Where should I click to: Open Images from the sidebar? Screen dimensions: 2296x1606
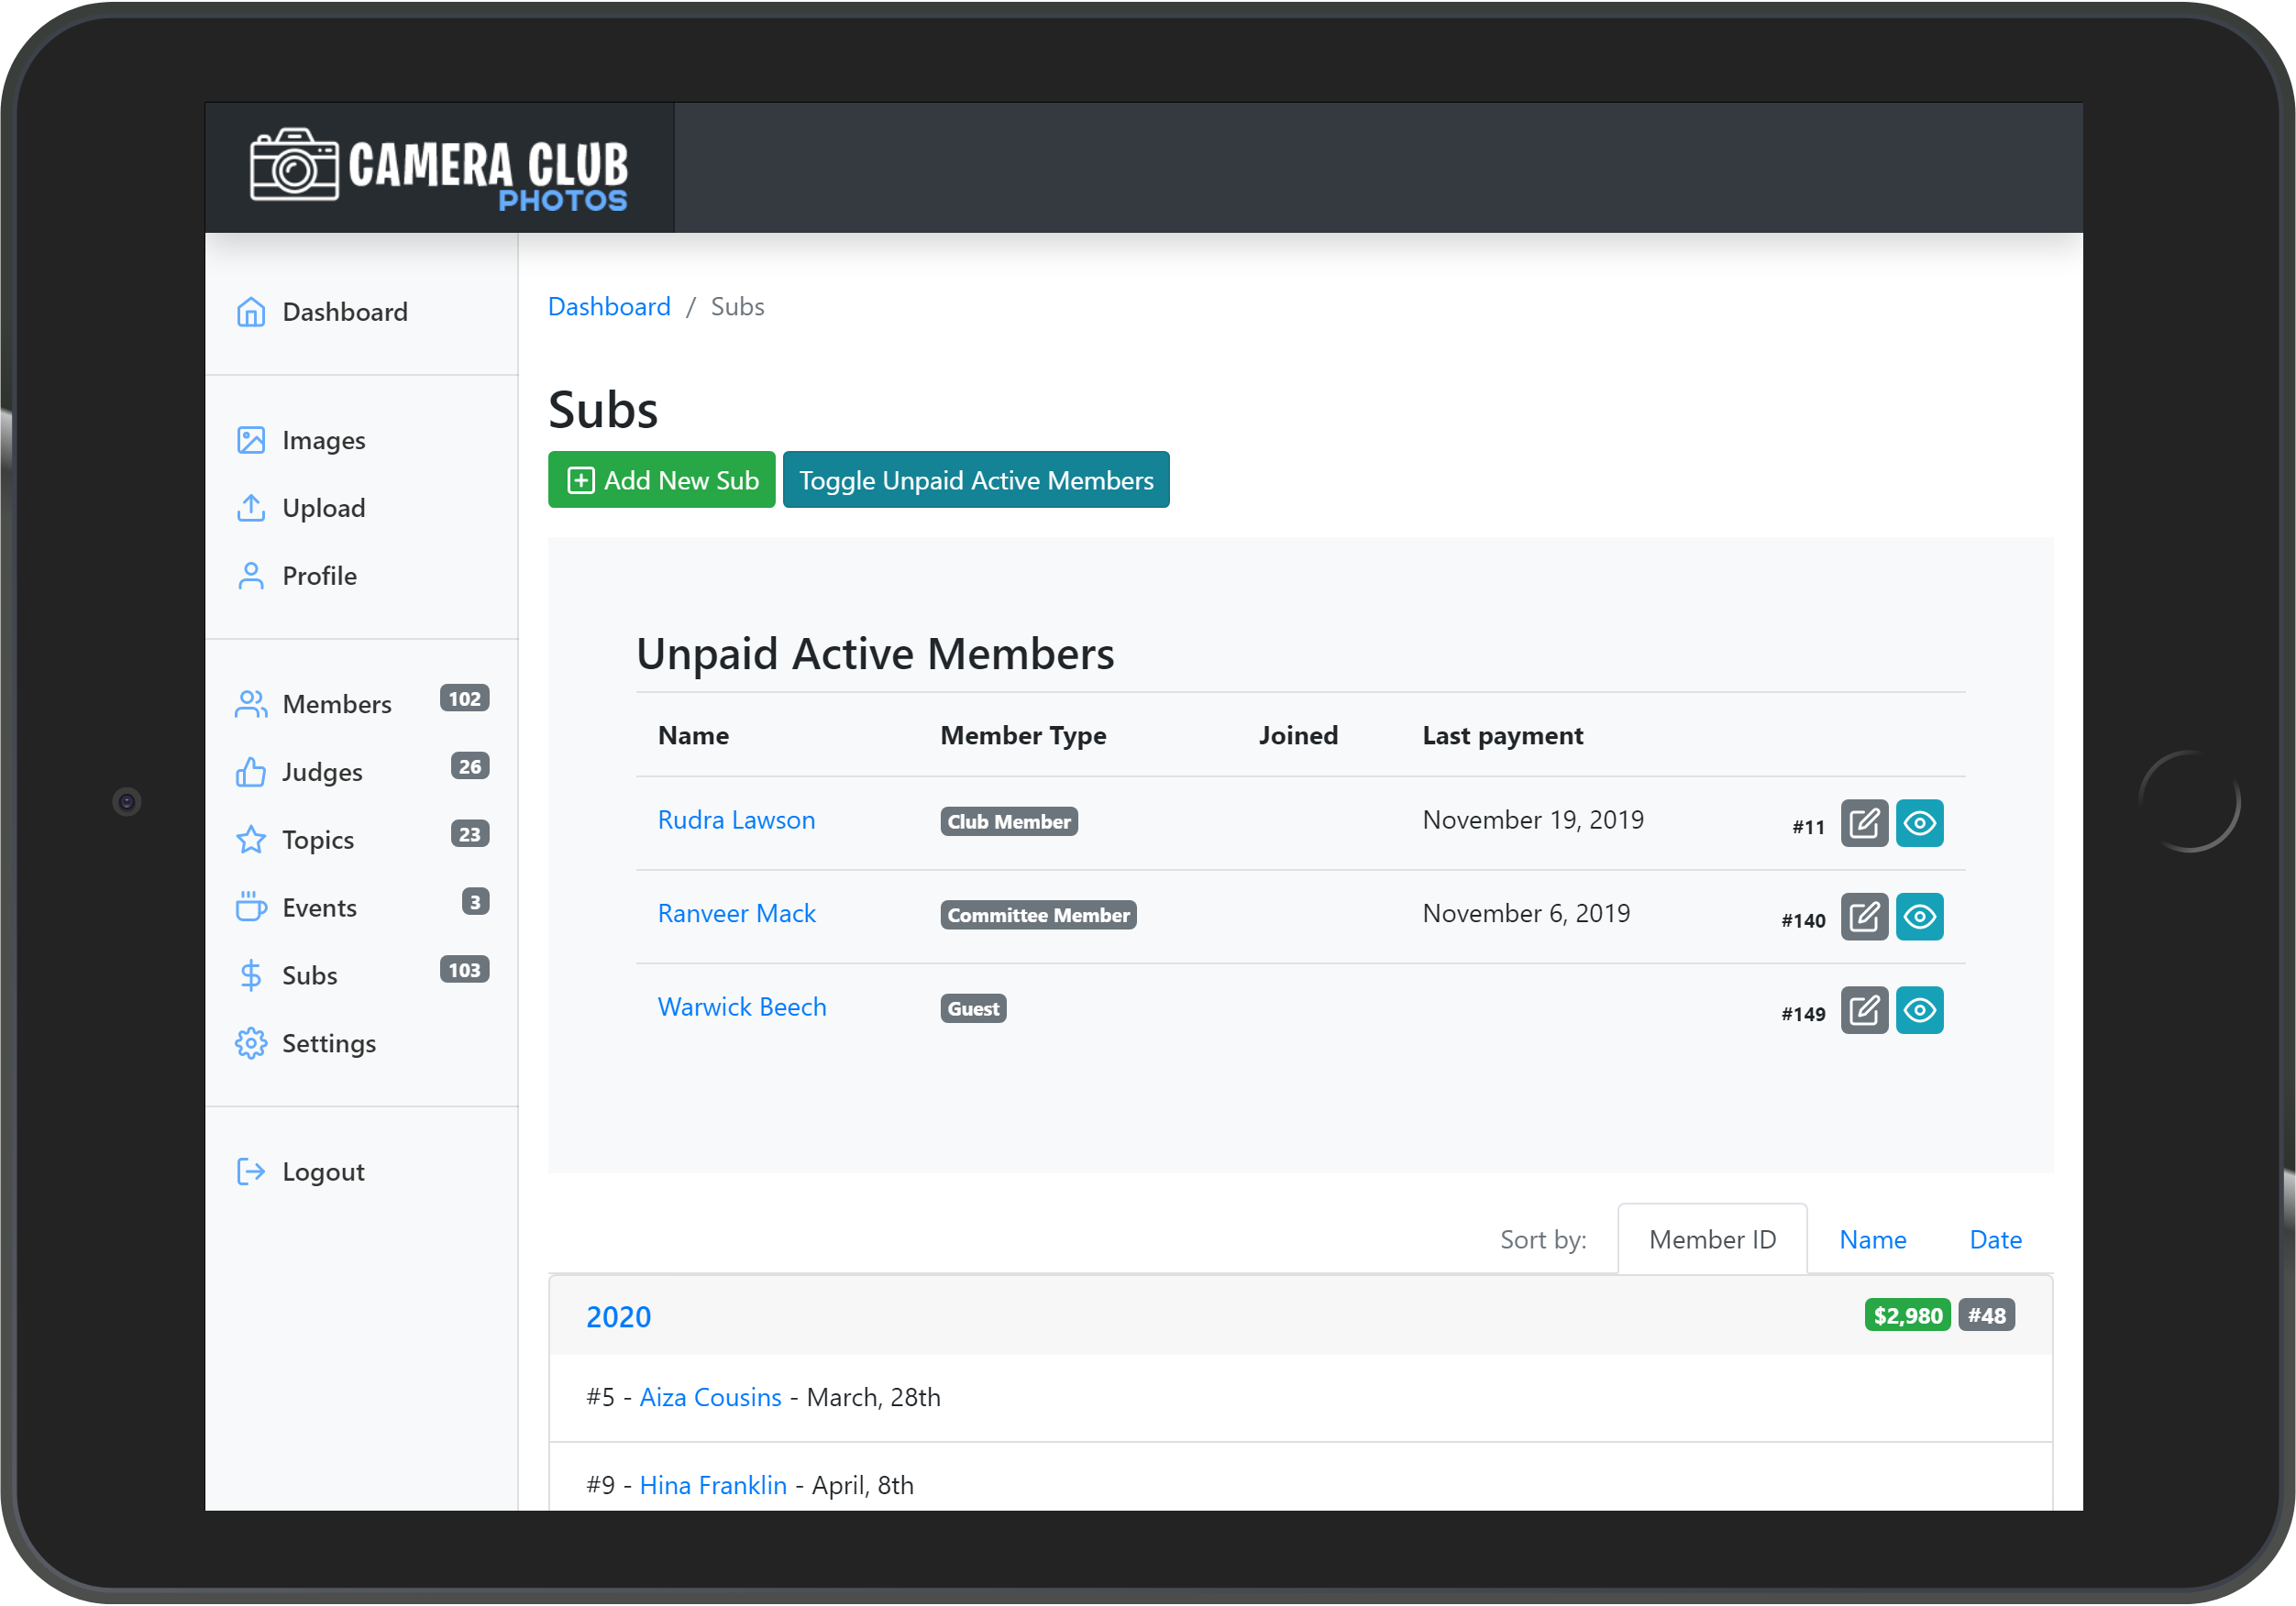[x=322, y=440]
